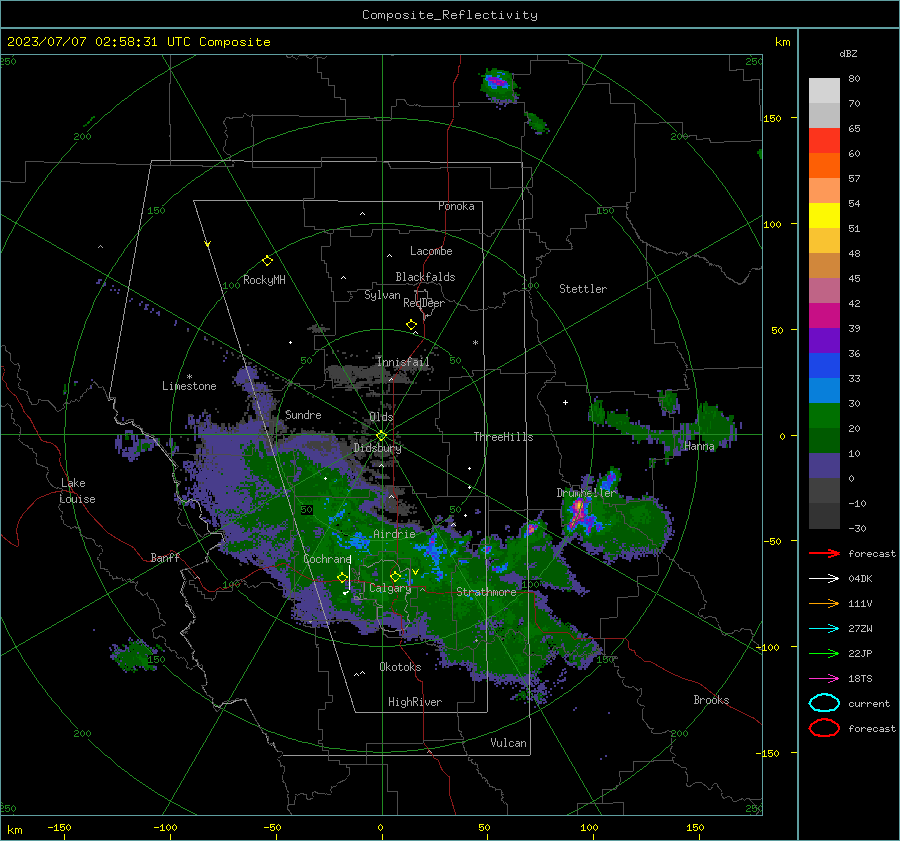Click the isolated storm cell northeast of Ponoka

click(x=498, y=85)
